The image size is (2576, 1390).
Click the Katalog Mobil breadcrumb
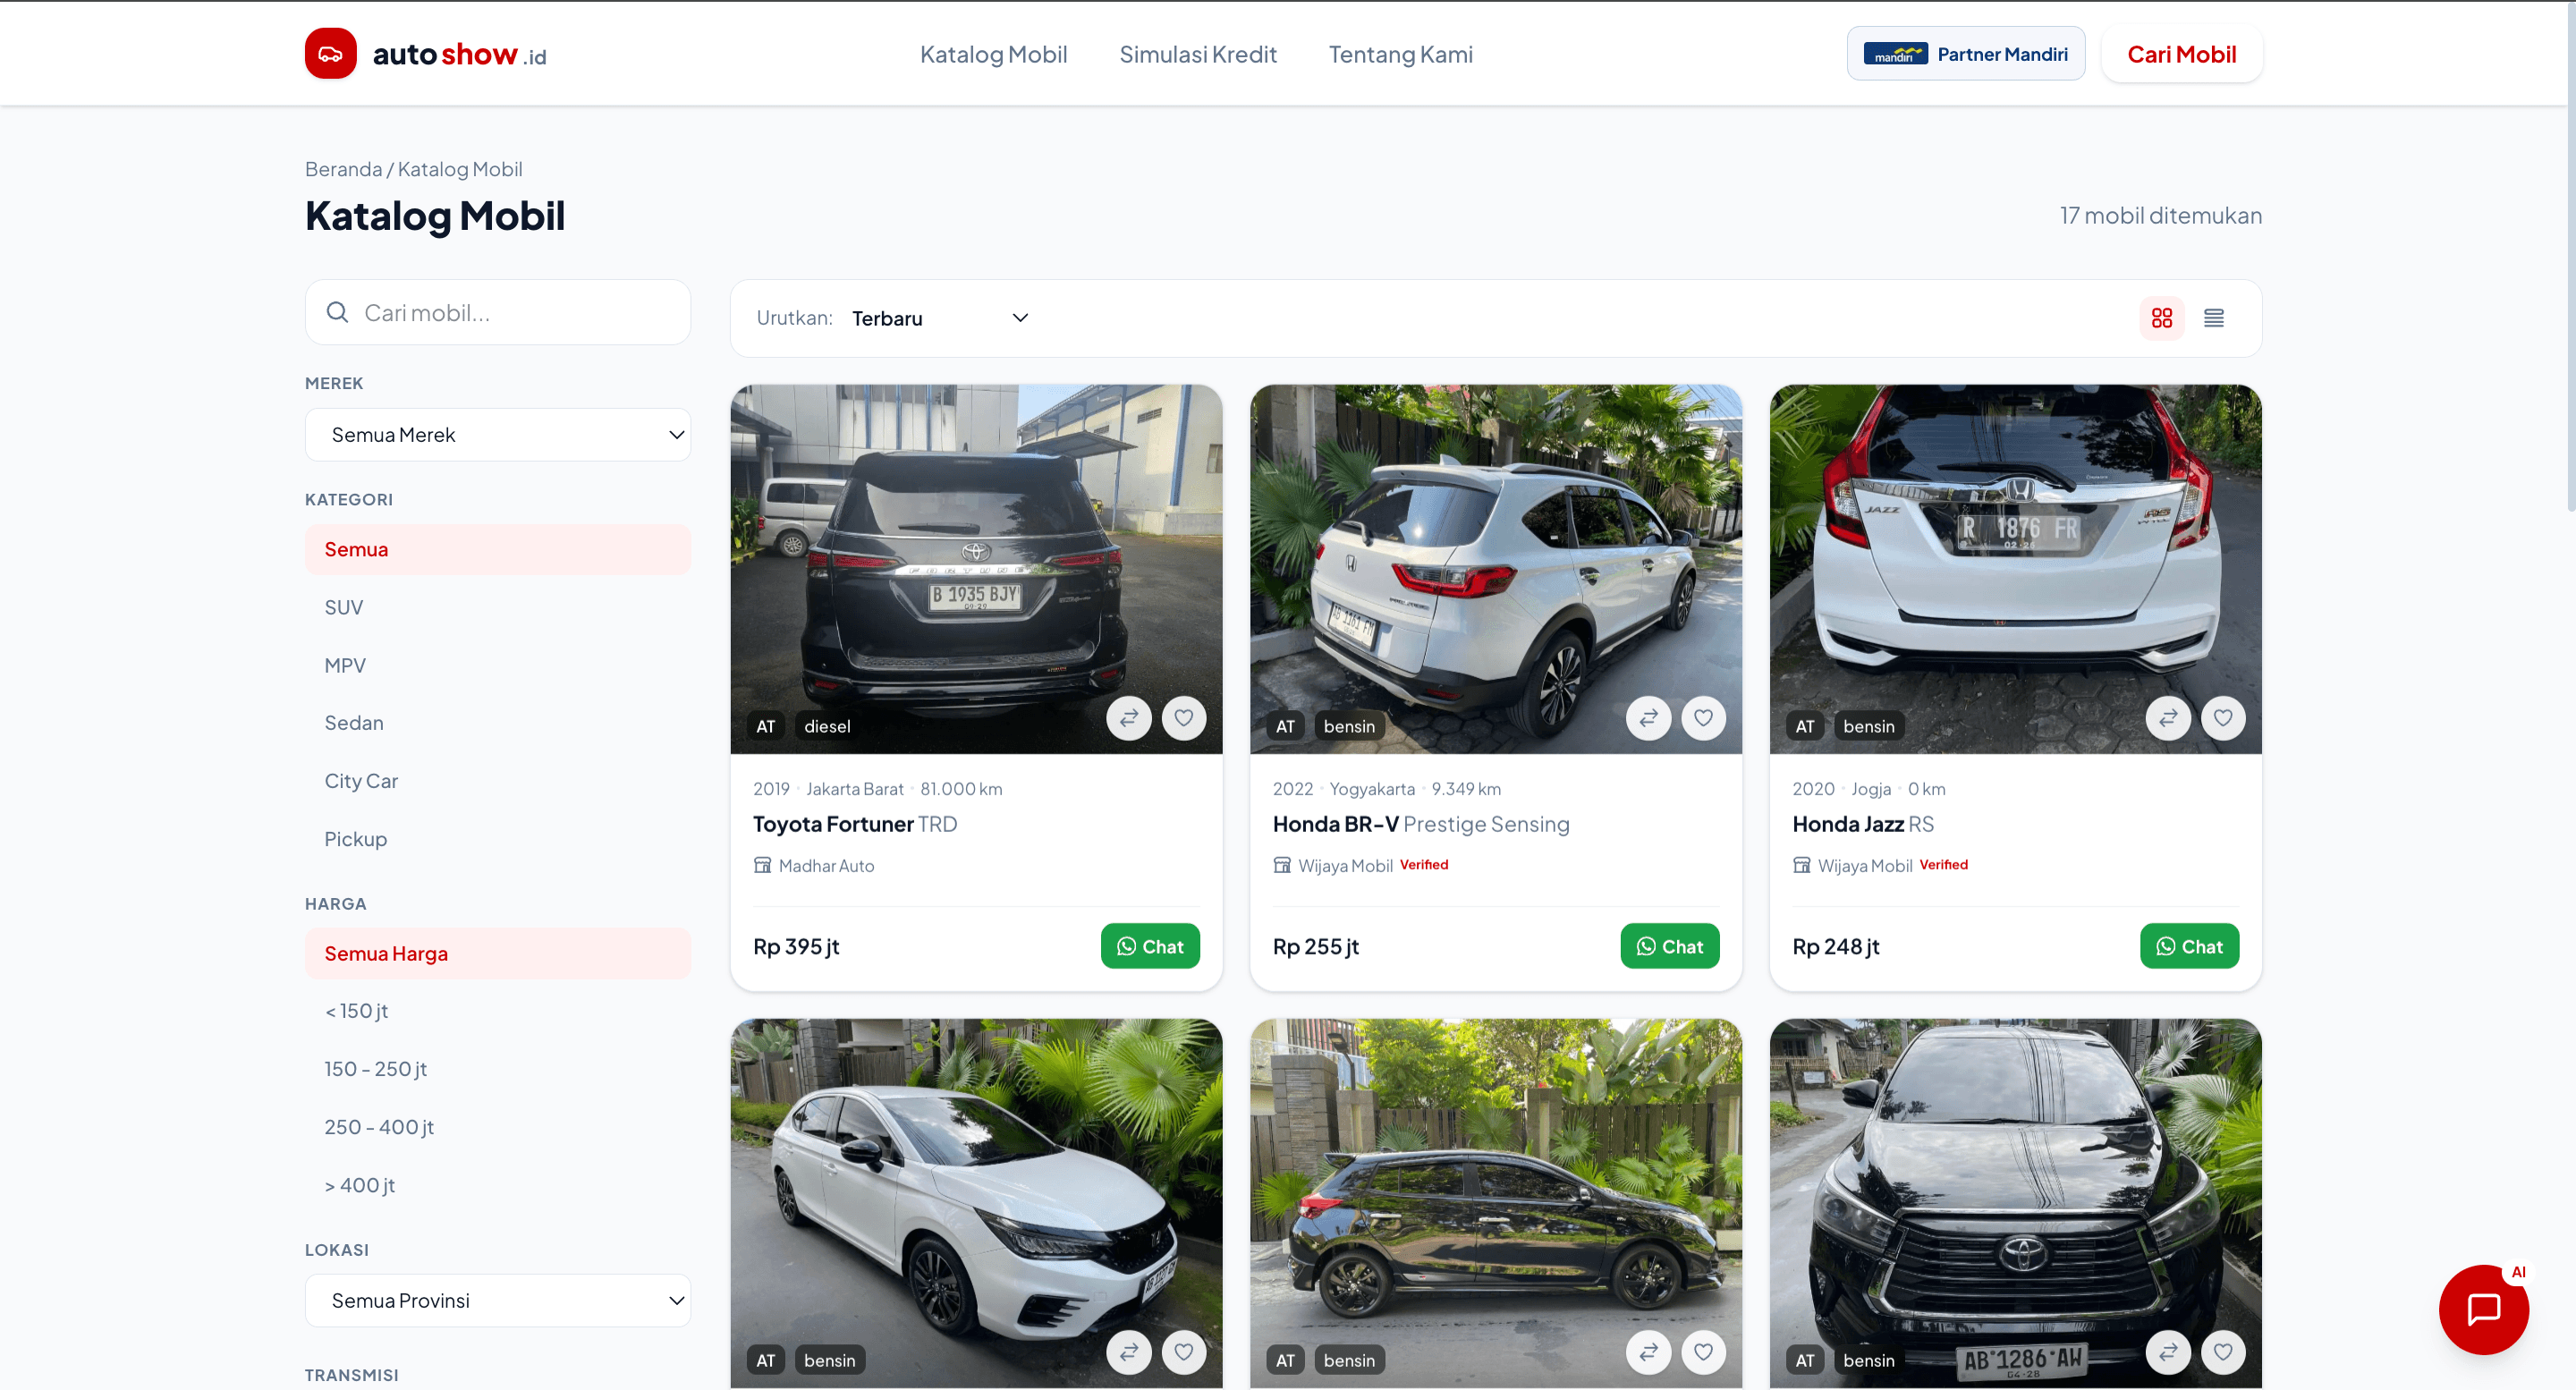click(x=460, y=169)
